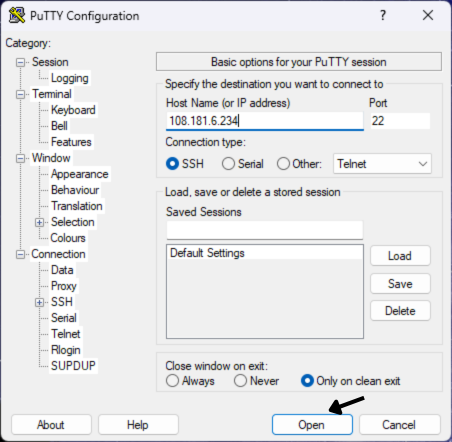Click the Host Name input field

[x=265, y=121]
